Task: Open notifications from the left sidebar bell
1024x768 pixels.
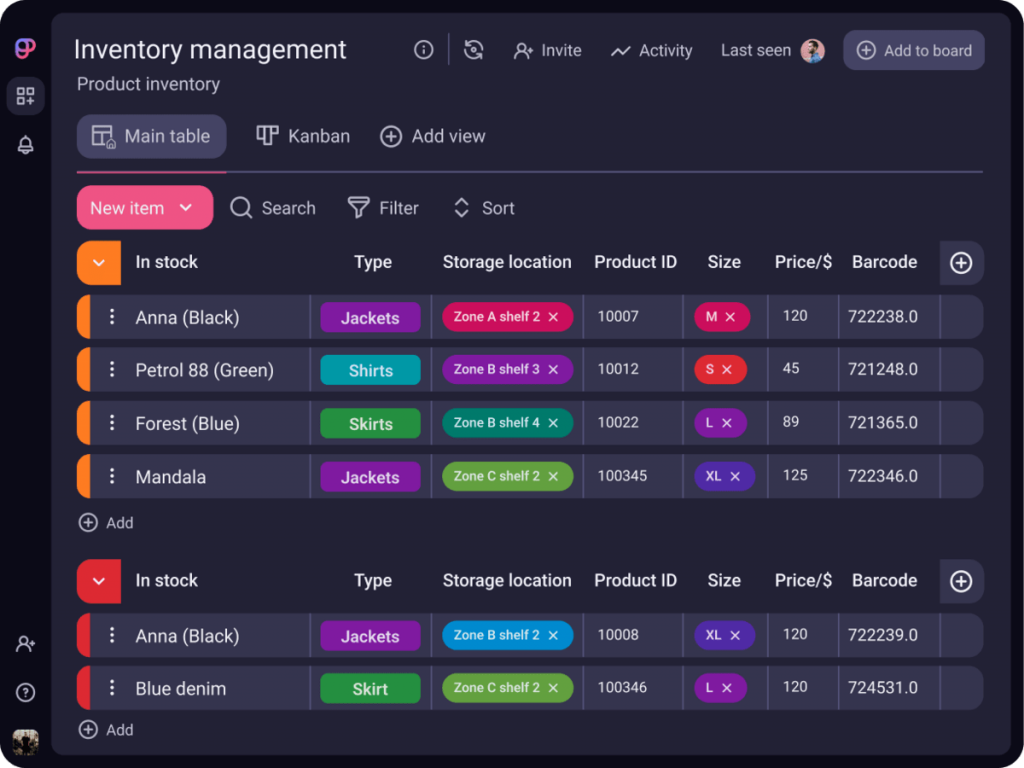Action: pyautogui.click(x=25, y=144)
